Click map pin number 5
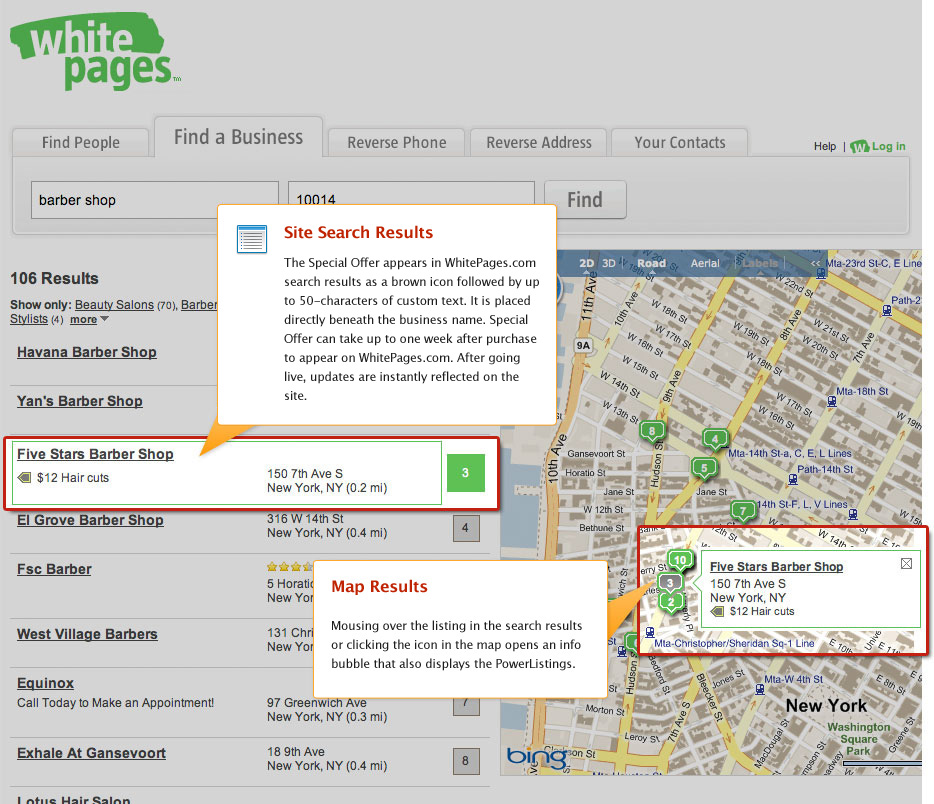 tap(704, 468)
